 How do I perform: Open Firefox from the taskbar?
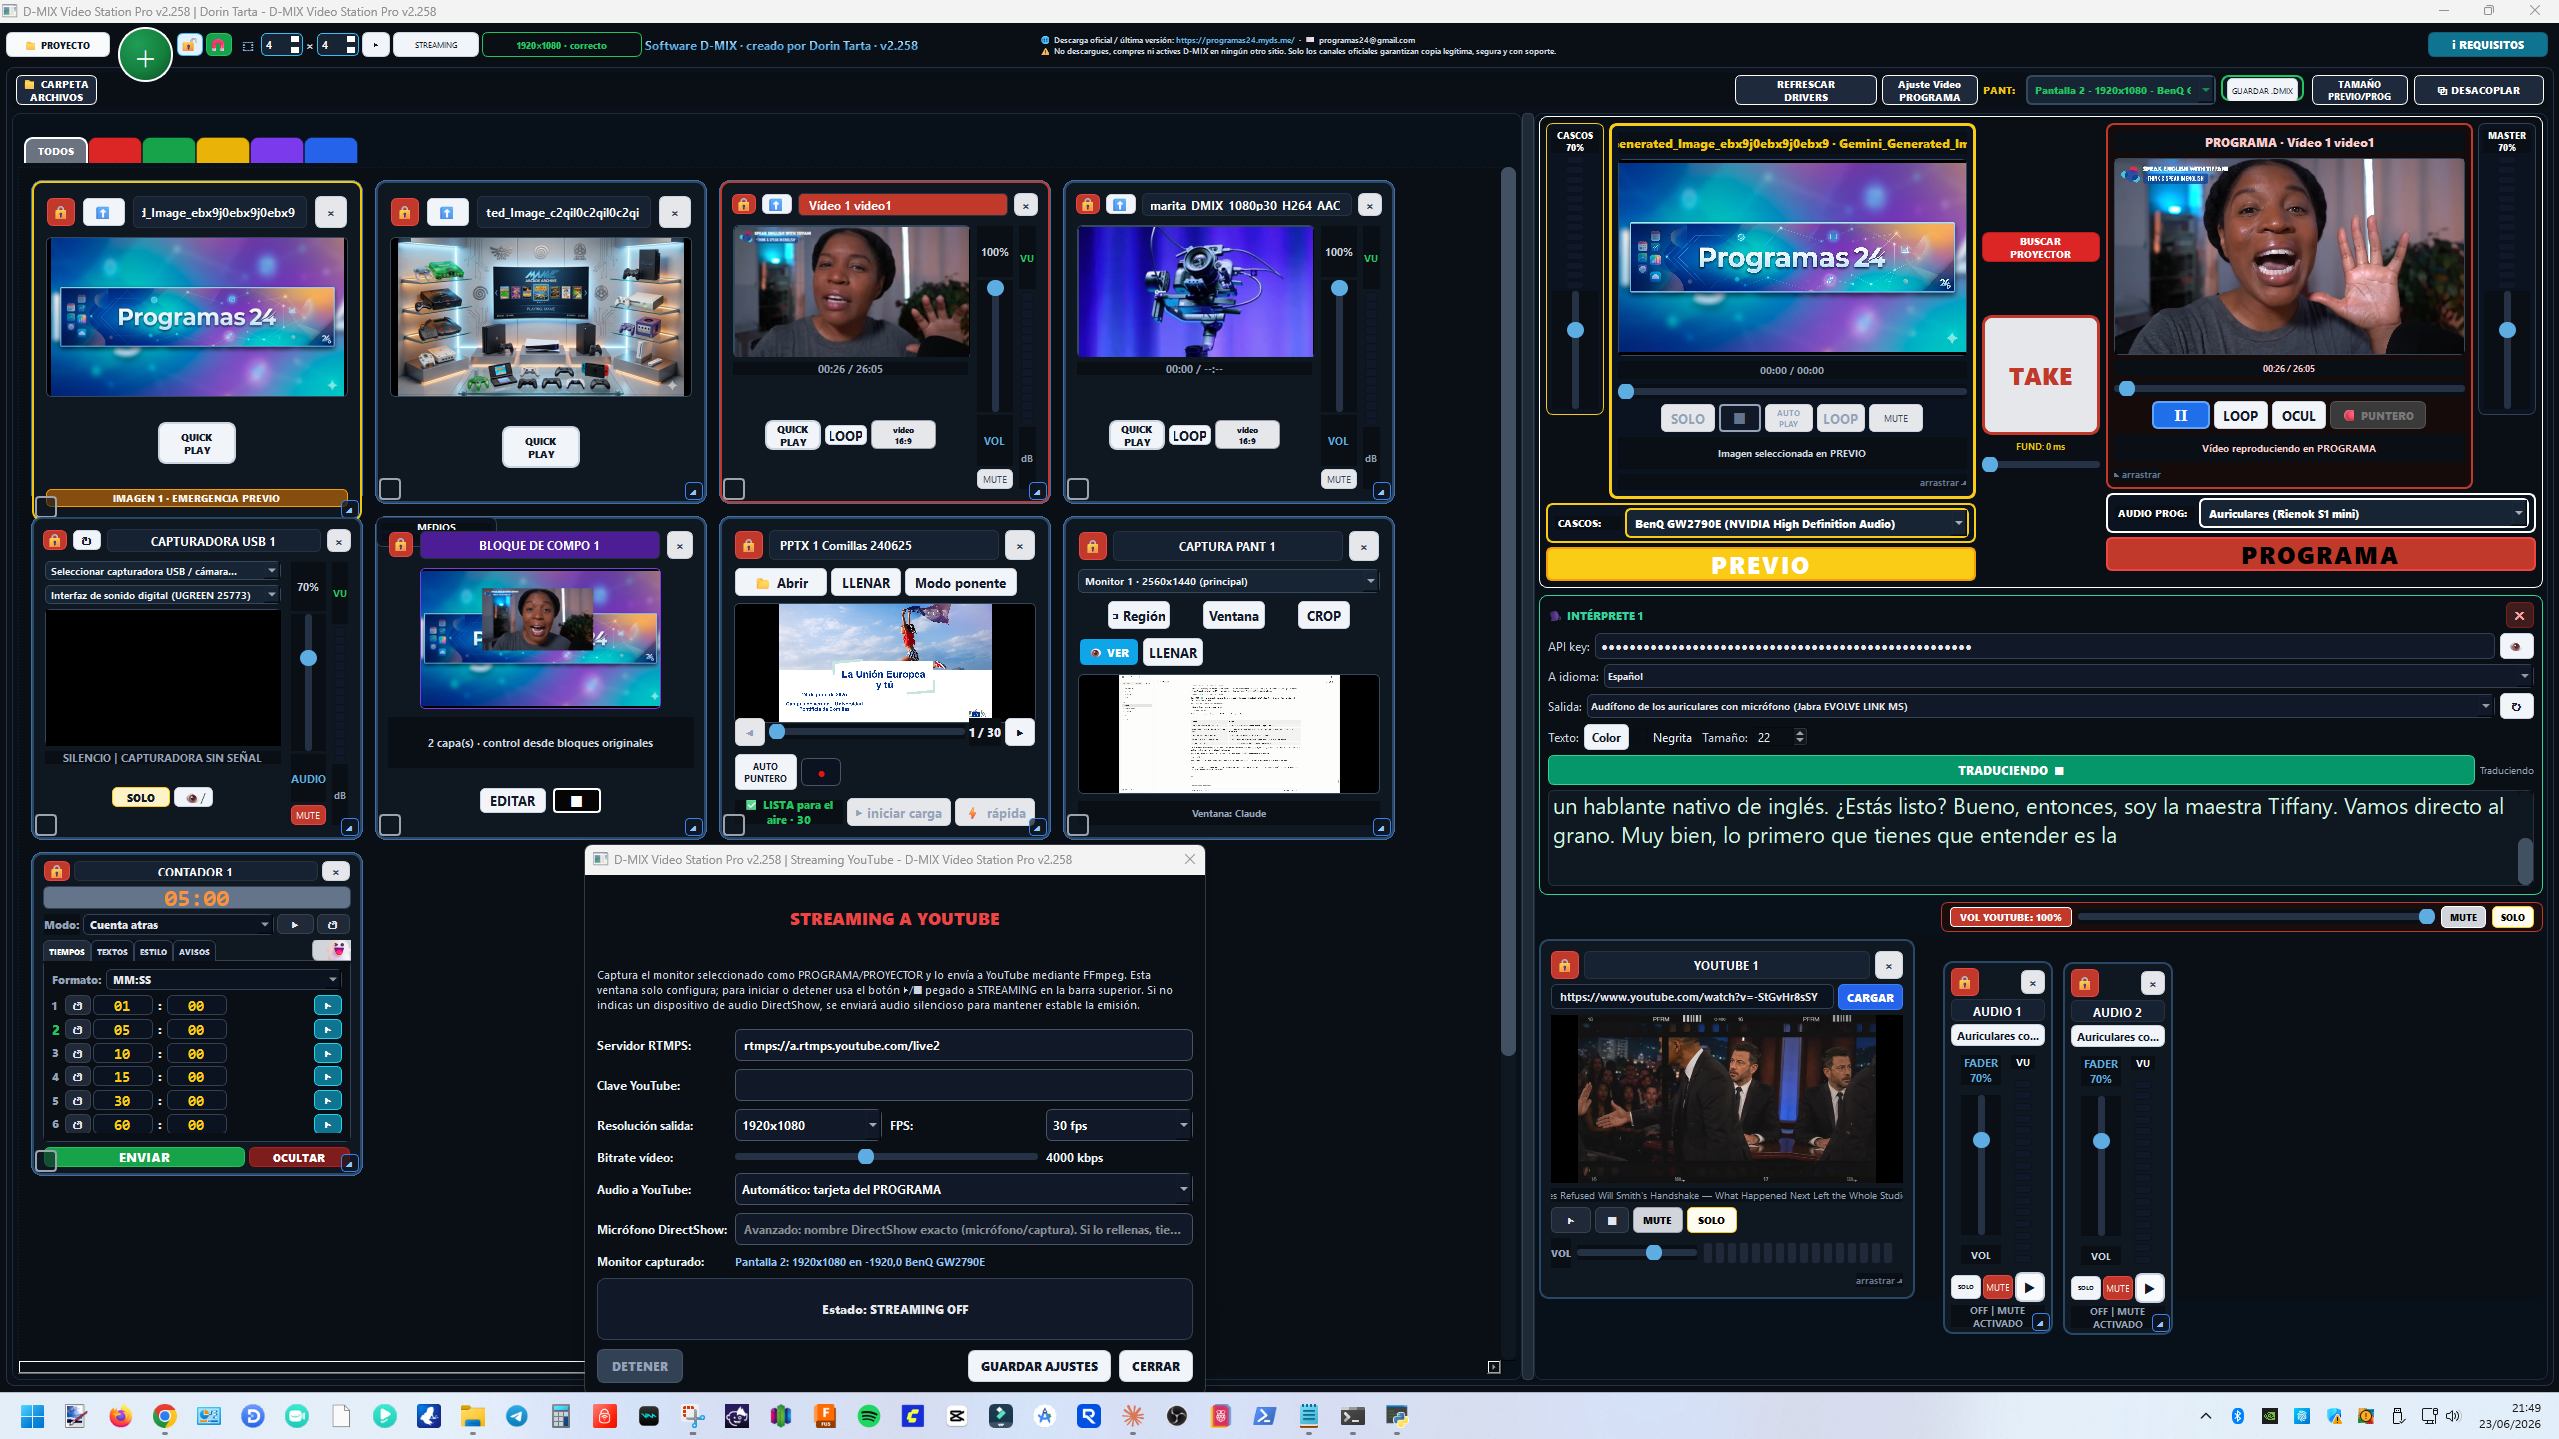[x=121, y=1416]
